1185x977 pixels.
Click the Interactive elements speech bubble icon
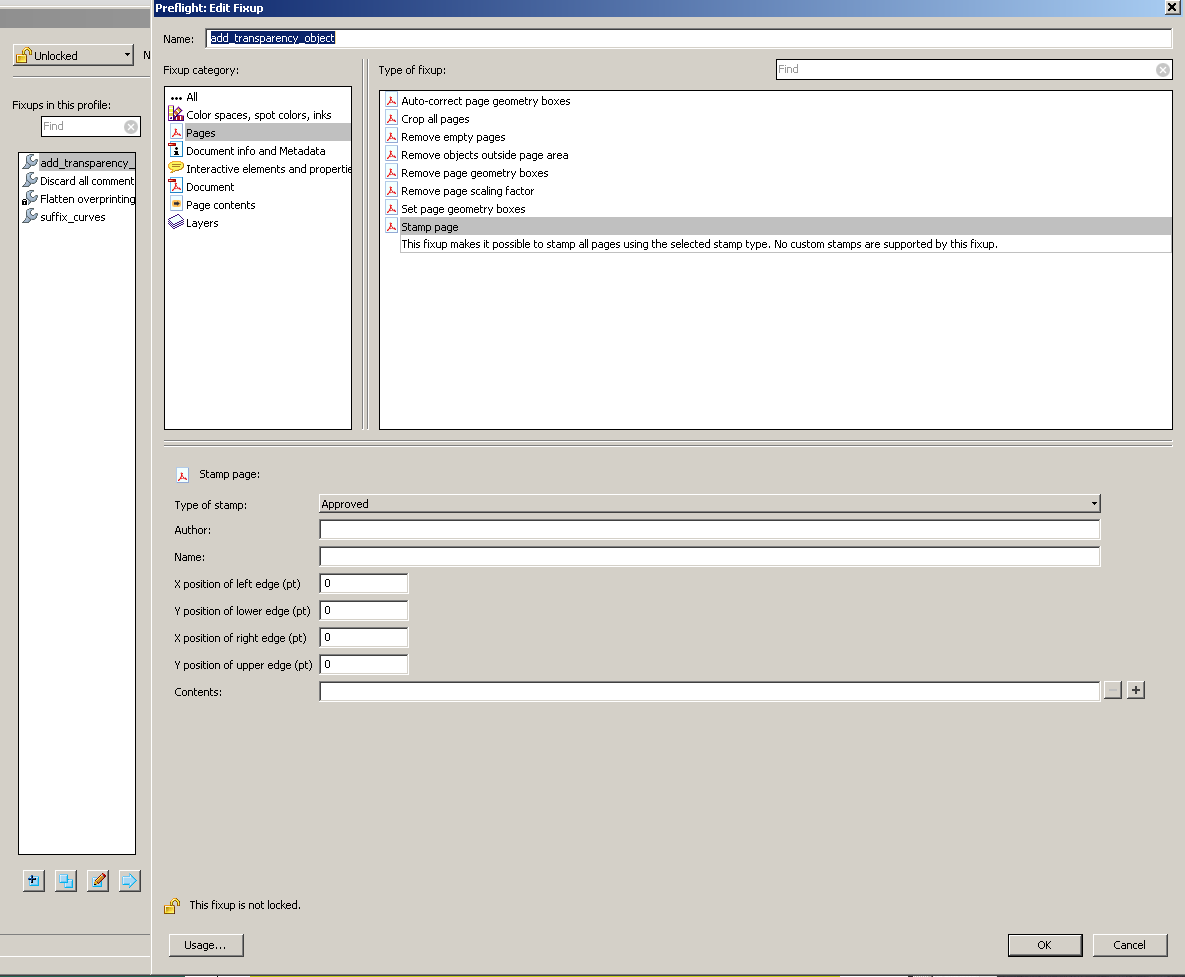coord(175,168)
